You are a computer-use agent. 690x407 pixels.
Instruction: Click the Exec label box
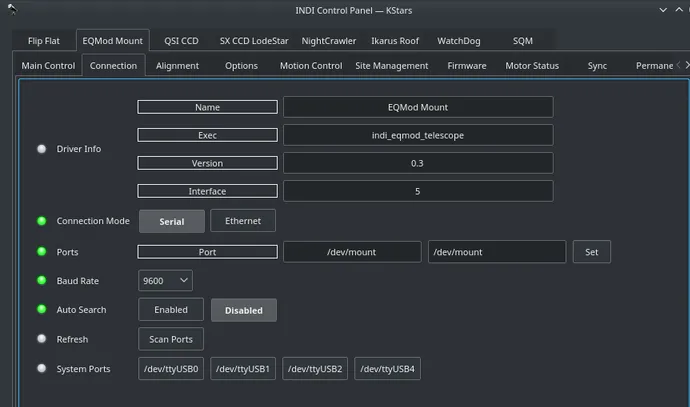207,135
